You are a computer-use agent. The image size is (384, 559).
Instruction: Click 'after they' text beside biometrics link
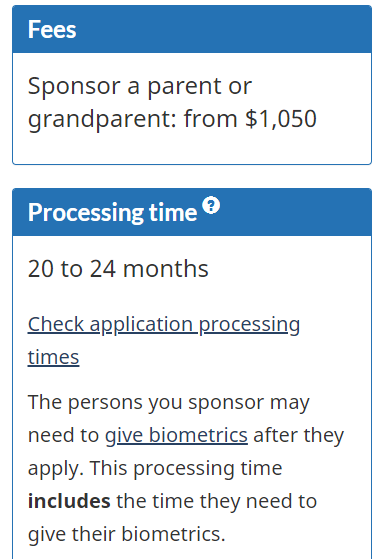(x=298, y=436)
